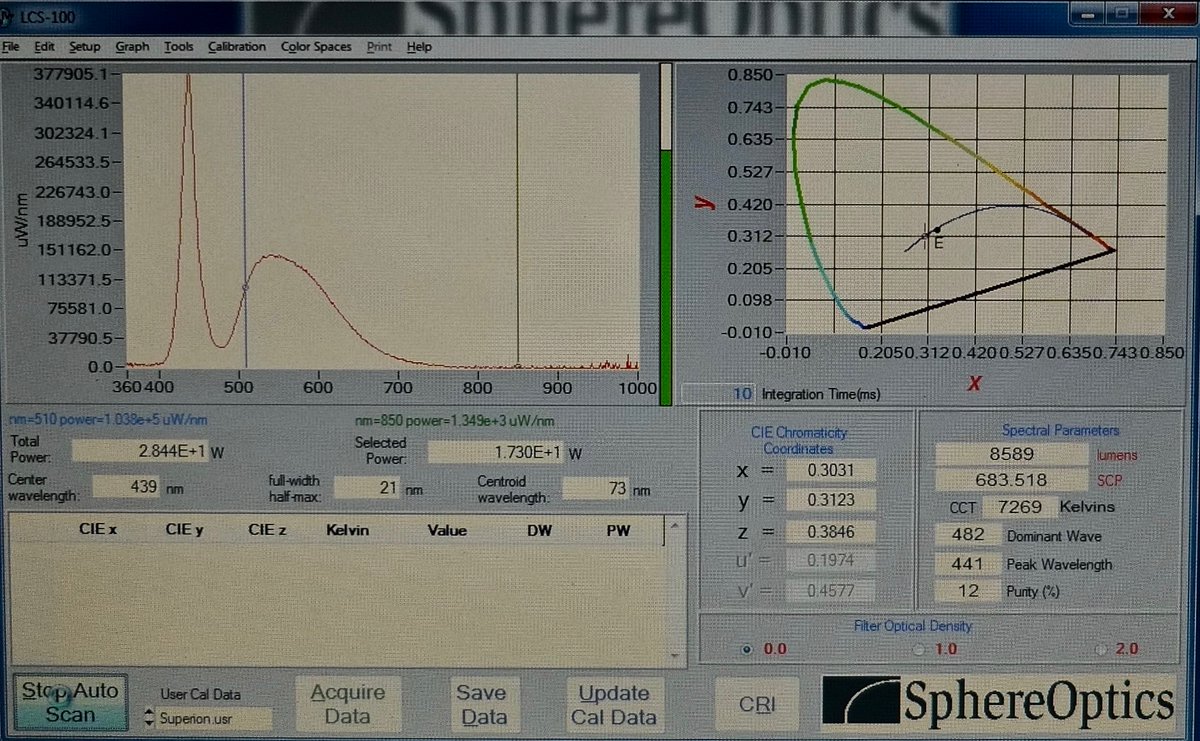Viewport: 1200px width, 741px height.
Task: Select filter optical density 2.0
Action: (x=1101, y=649)
